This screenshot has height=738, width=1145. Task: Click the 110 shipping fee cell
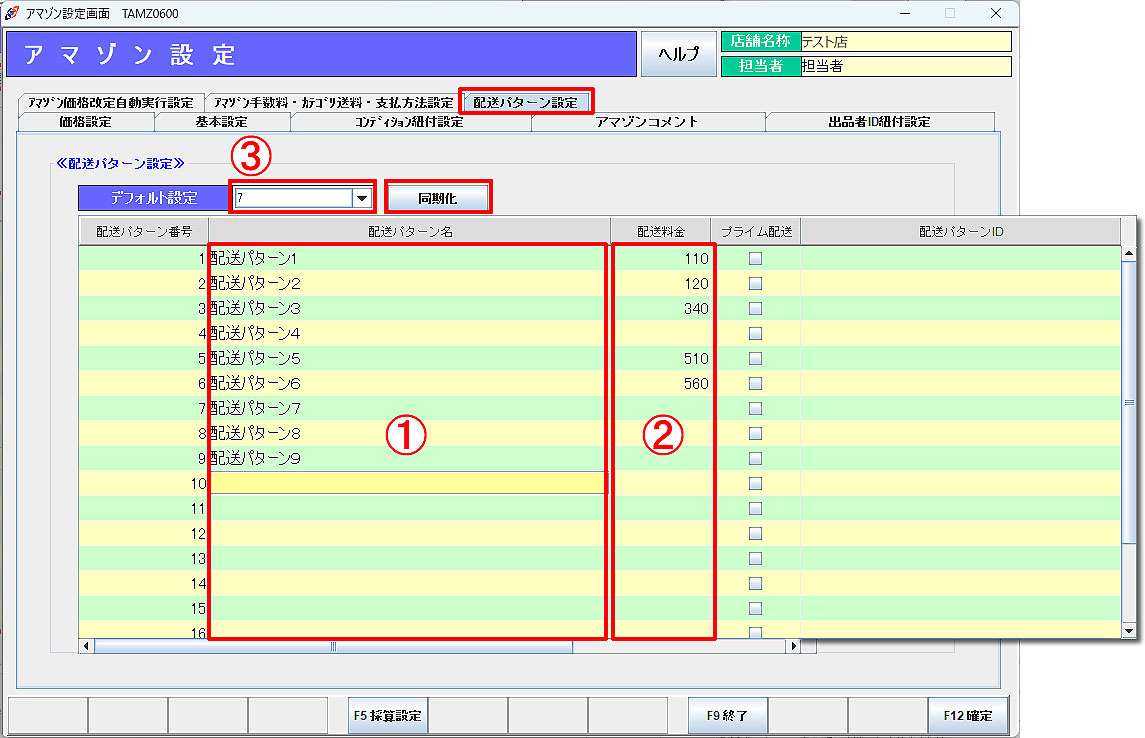(661, 258)
